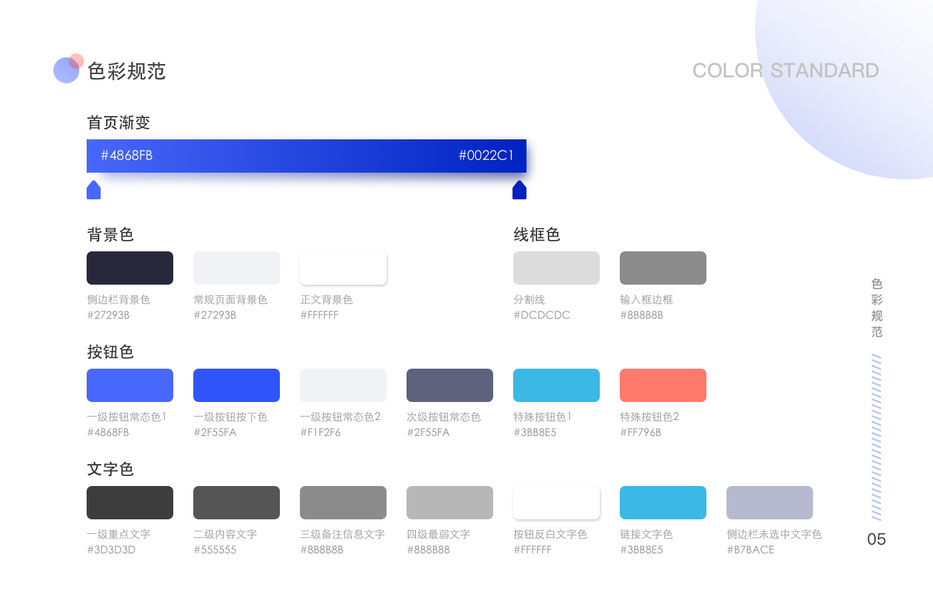Click the #FF796B hex value

coord(641,432)
